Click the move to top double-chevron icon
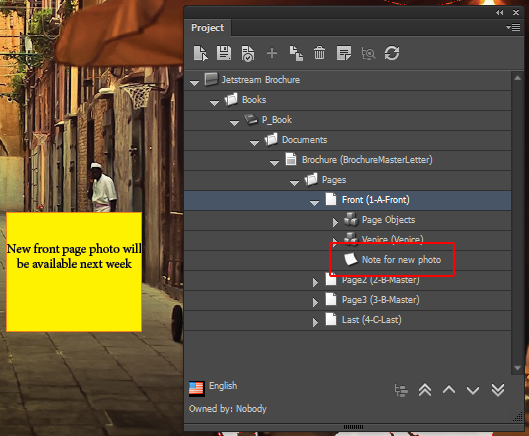Image resolution: width=529 pixels, height=436 pixels. [x=425, y=390]
